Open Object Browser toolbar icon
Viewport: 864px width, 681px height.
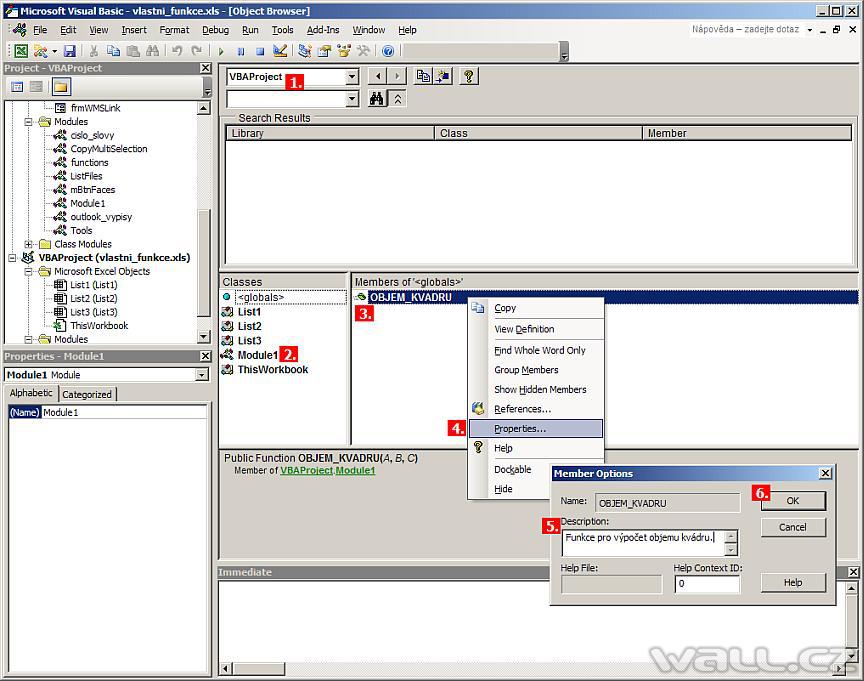tap(344, 51)
